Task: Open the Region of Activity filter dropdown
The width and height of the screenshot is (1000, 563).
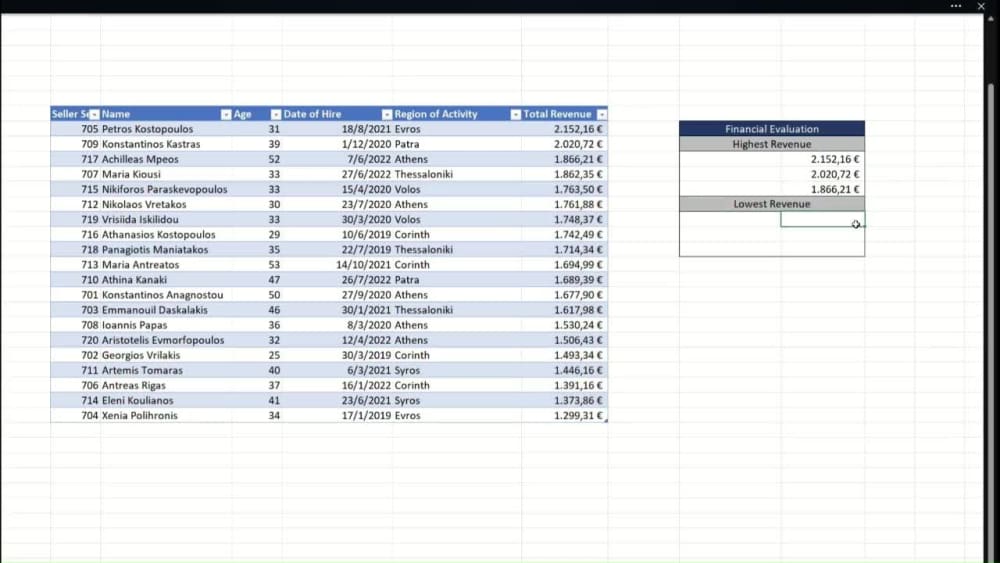Action: (515, 114)
